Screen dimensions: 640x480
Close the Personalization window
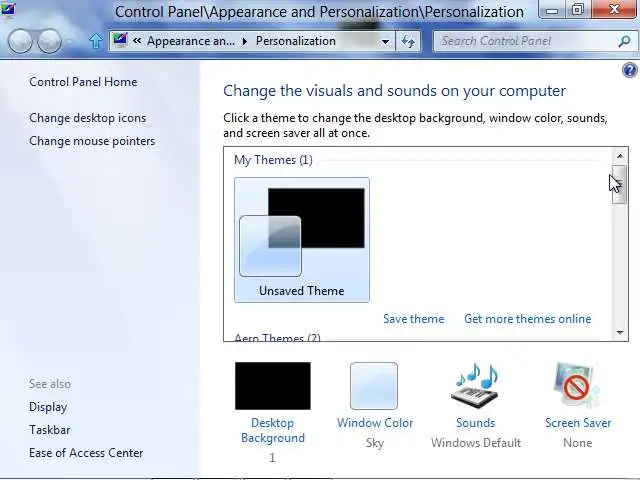point(614,10)
